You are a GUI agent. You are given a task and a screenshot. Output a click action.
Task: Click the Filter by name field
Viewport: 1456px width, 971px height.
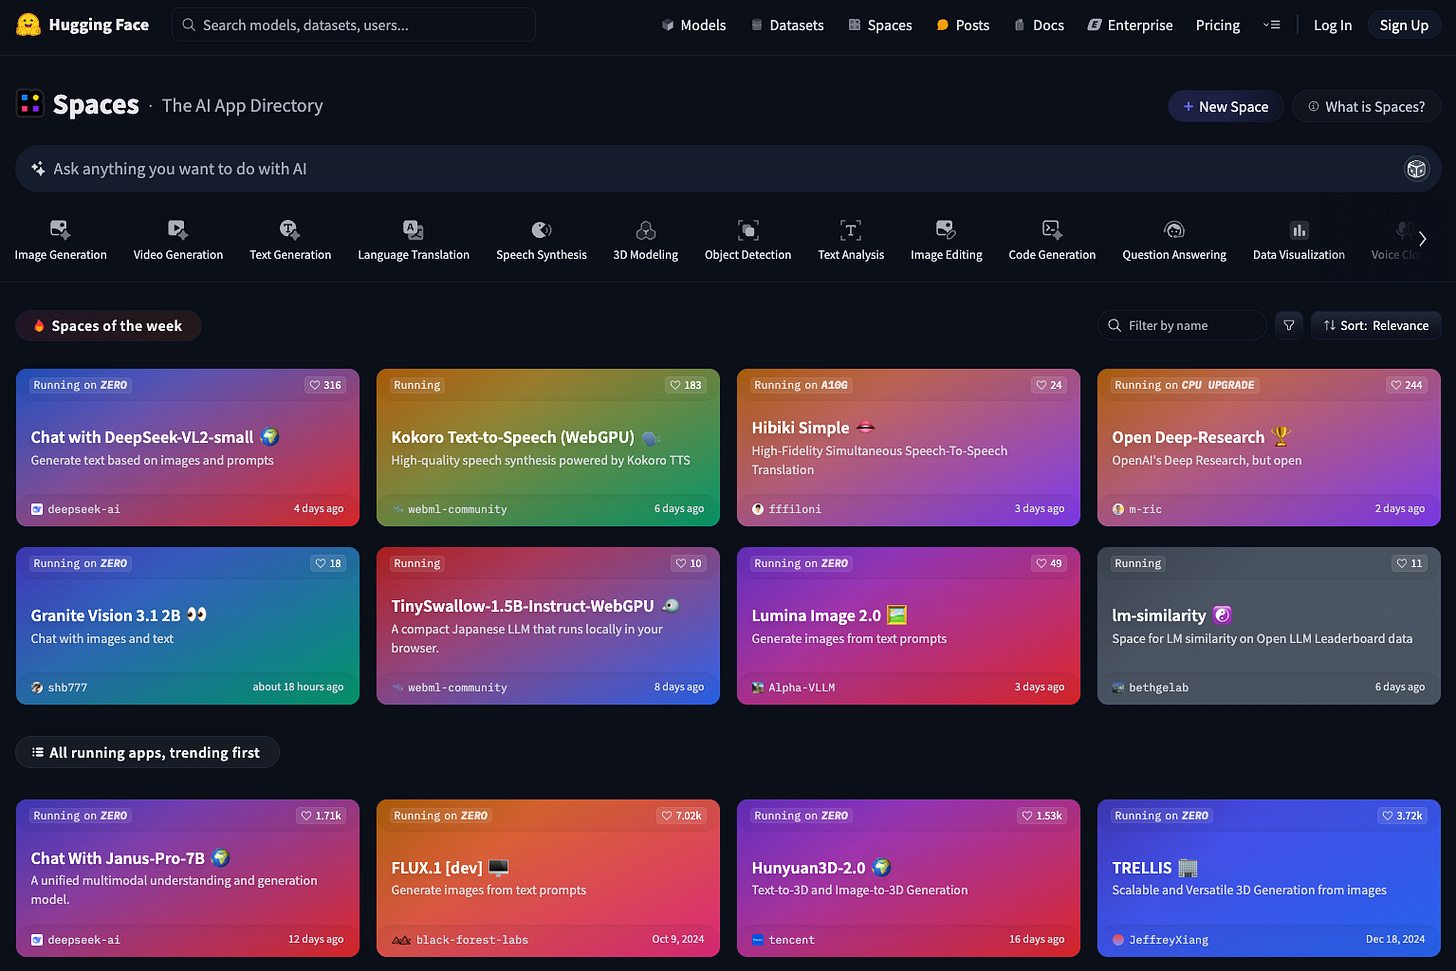click(x=1182, y=325)
